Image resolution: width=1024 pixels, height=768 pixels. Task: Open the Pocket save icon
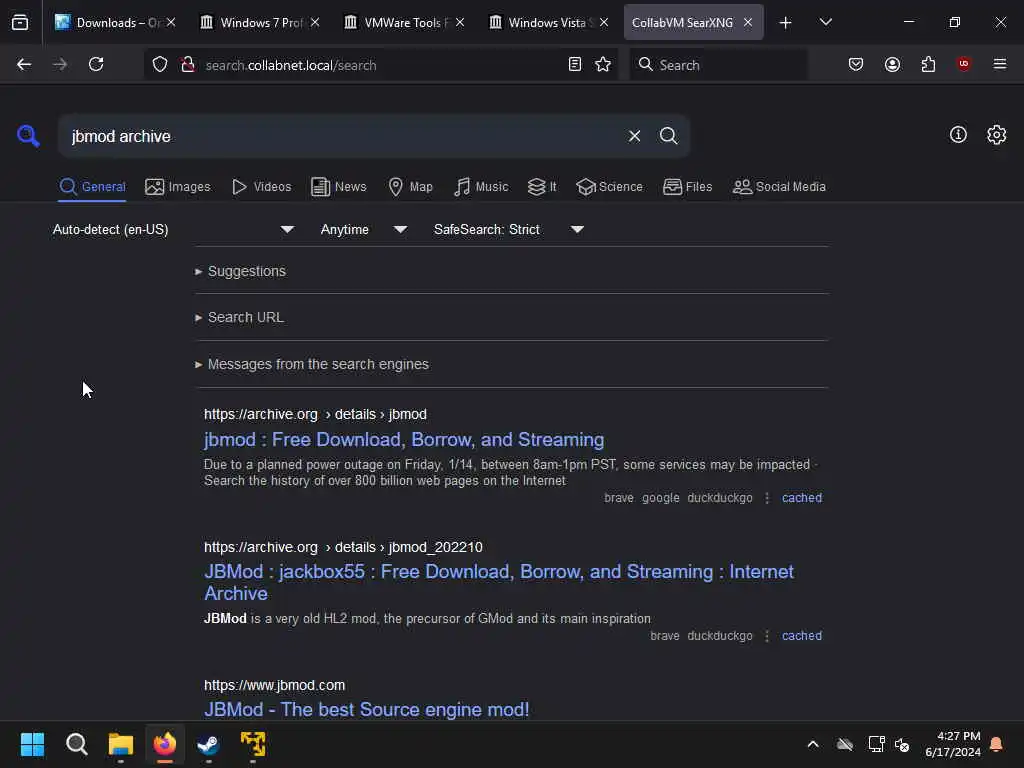[x=856, y=65]
